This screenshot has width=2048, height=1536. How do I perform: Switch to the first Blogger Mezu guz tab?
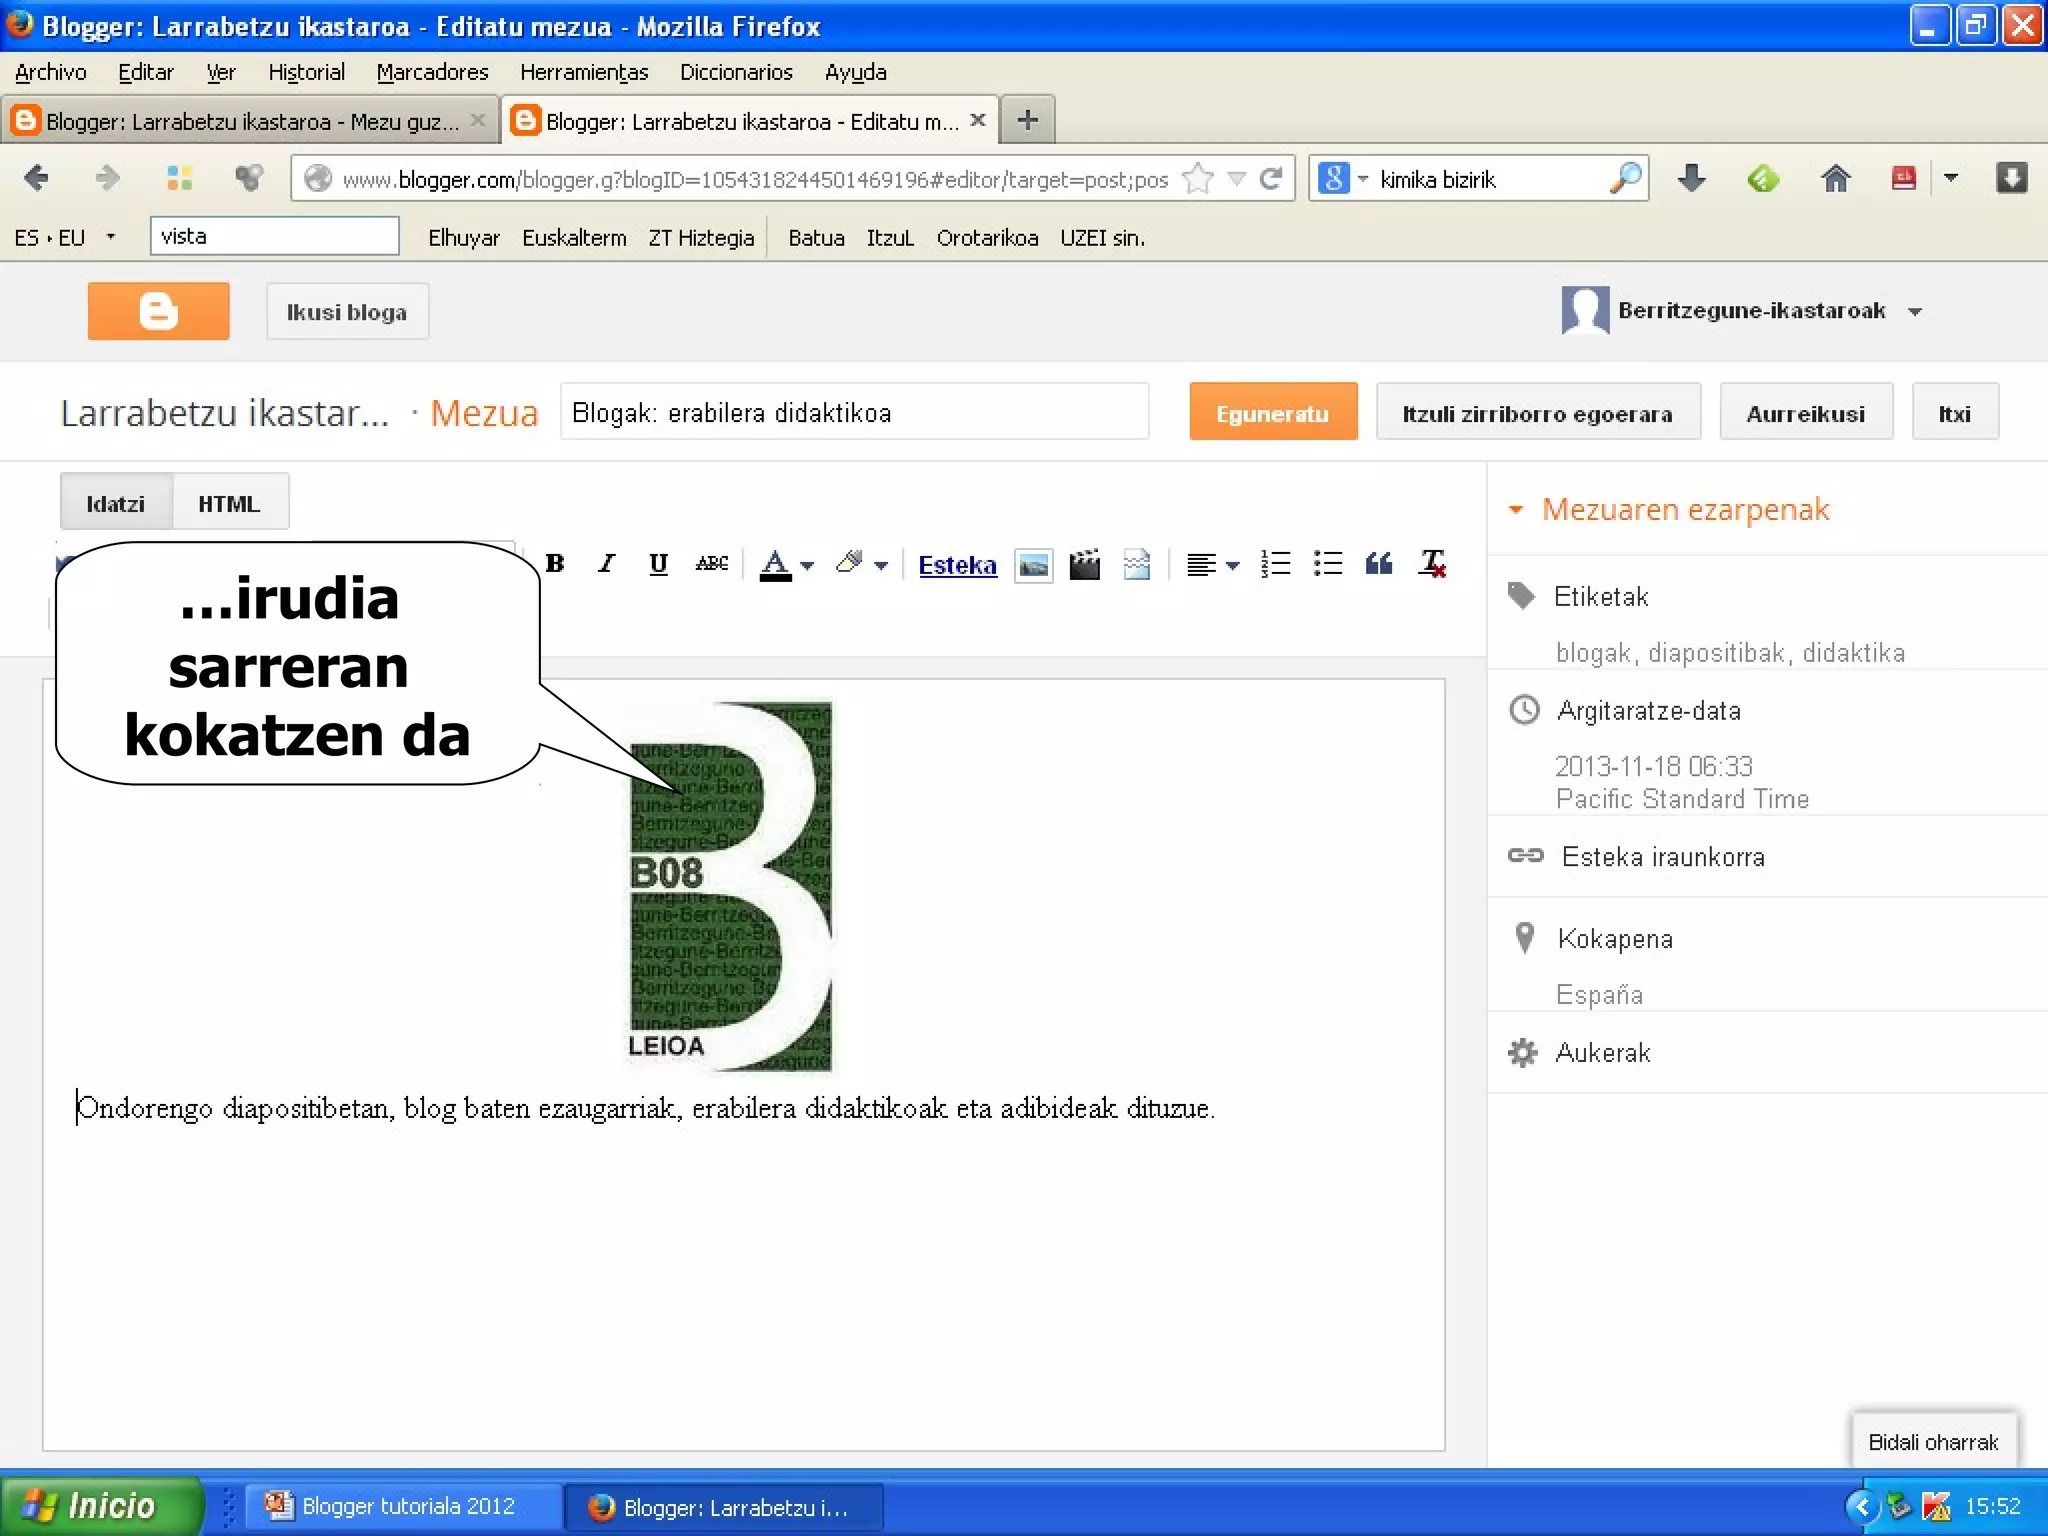coord(250,121)
